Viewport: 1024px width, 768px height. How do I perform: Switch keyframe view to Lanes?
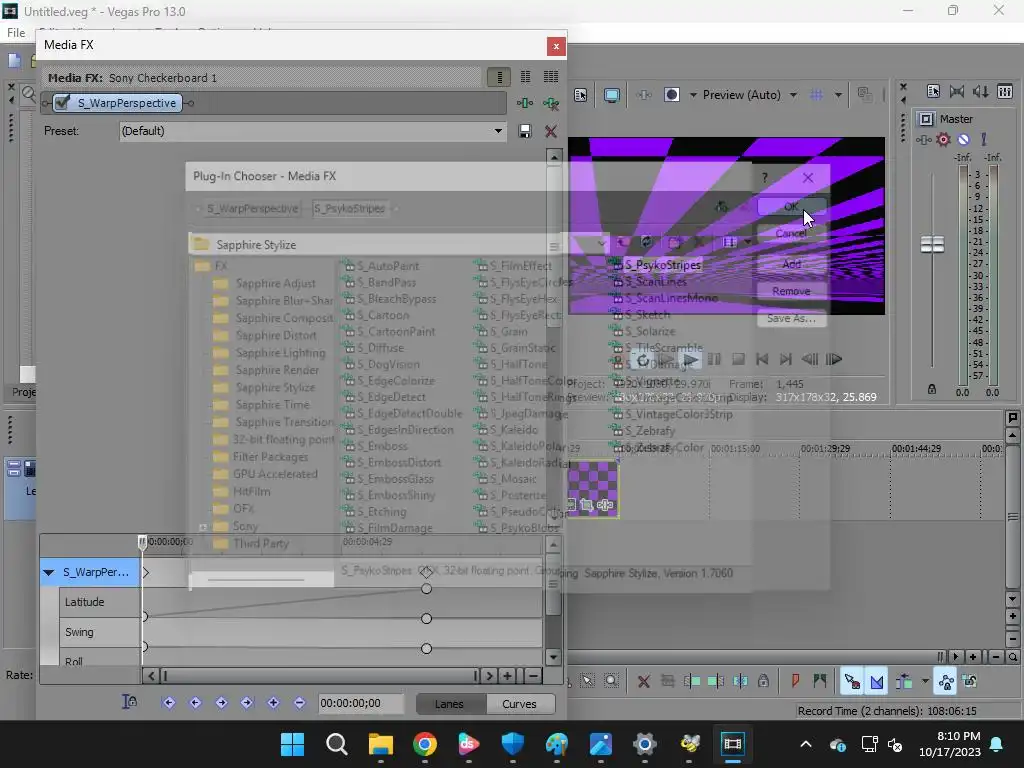tap(449, 704)
